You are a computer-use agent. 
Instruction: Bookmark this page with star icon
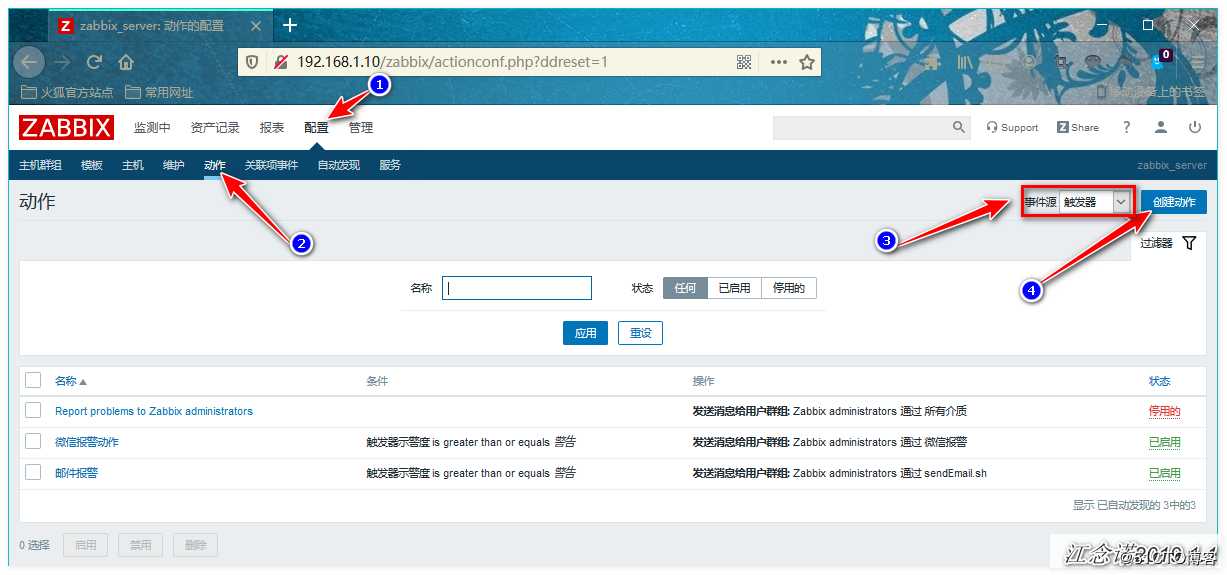click(x=807, y=62)
